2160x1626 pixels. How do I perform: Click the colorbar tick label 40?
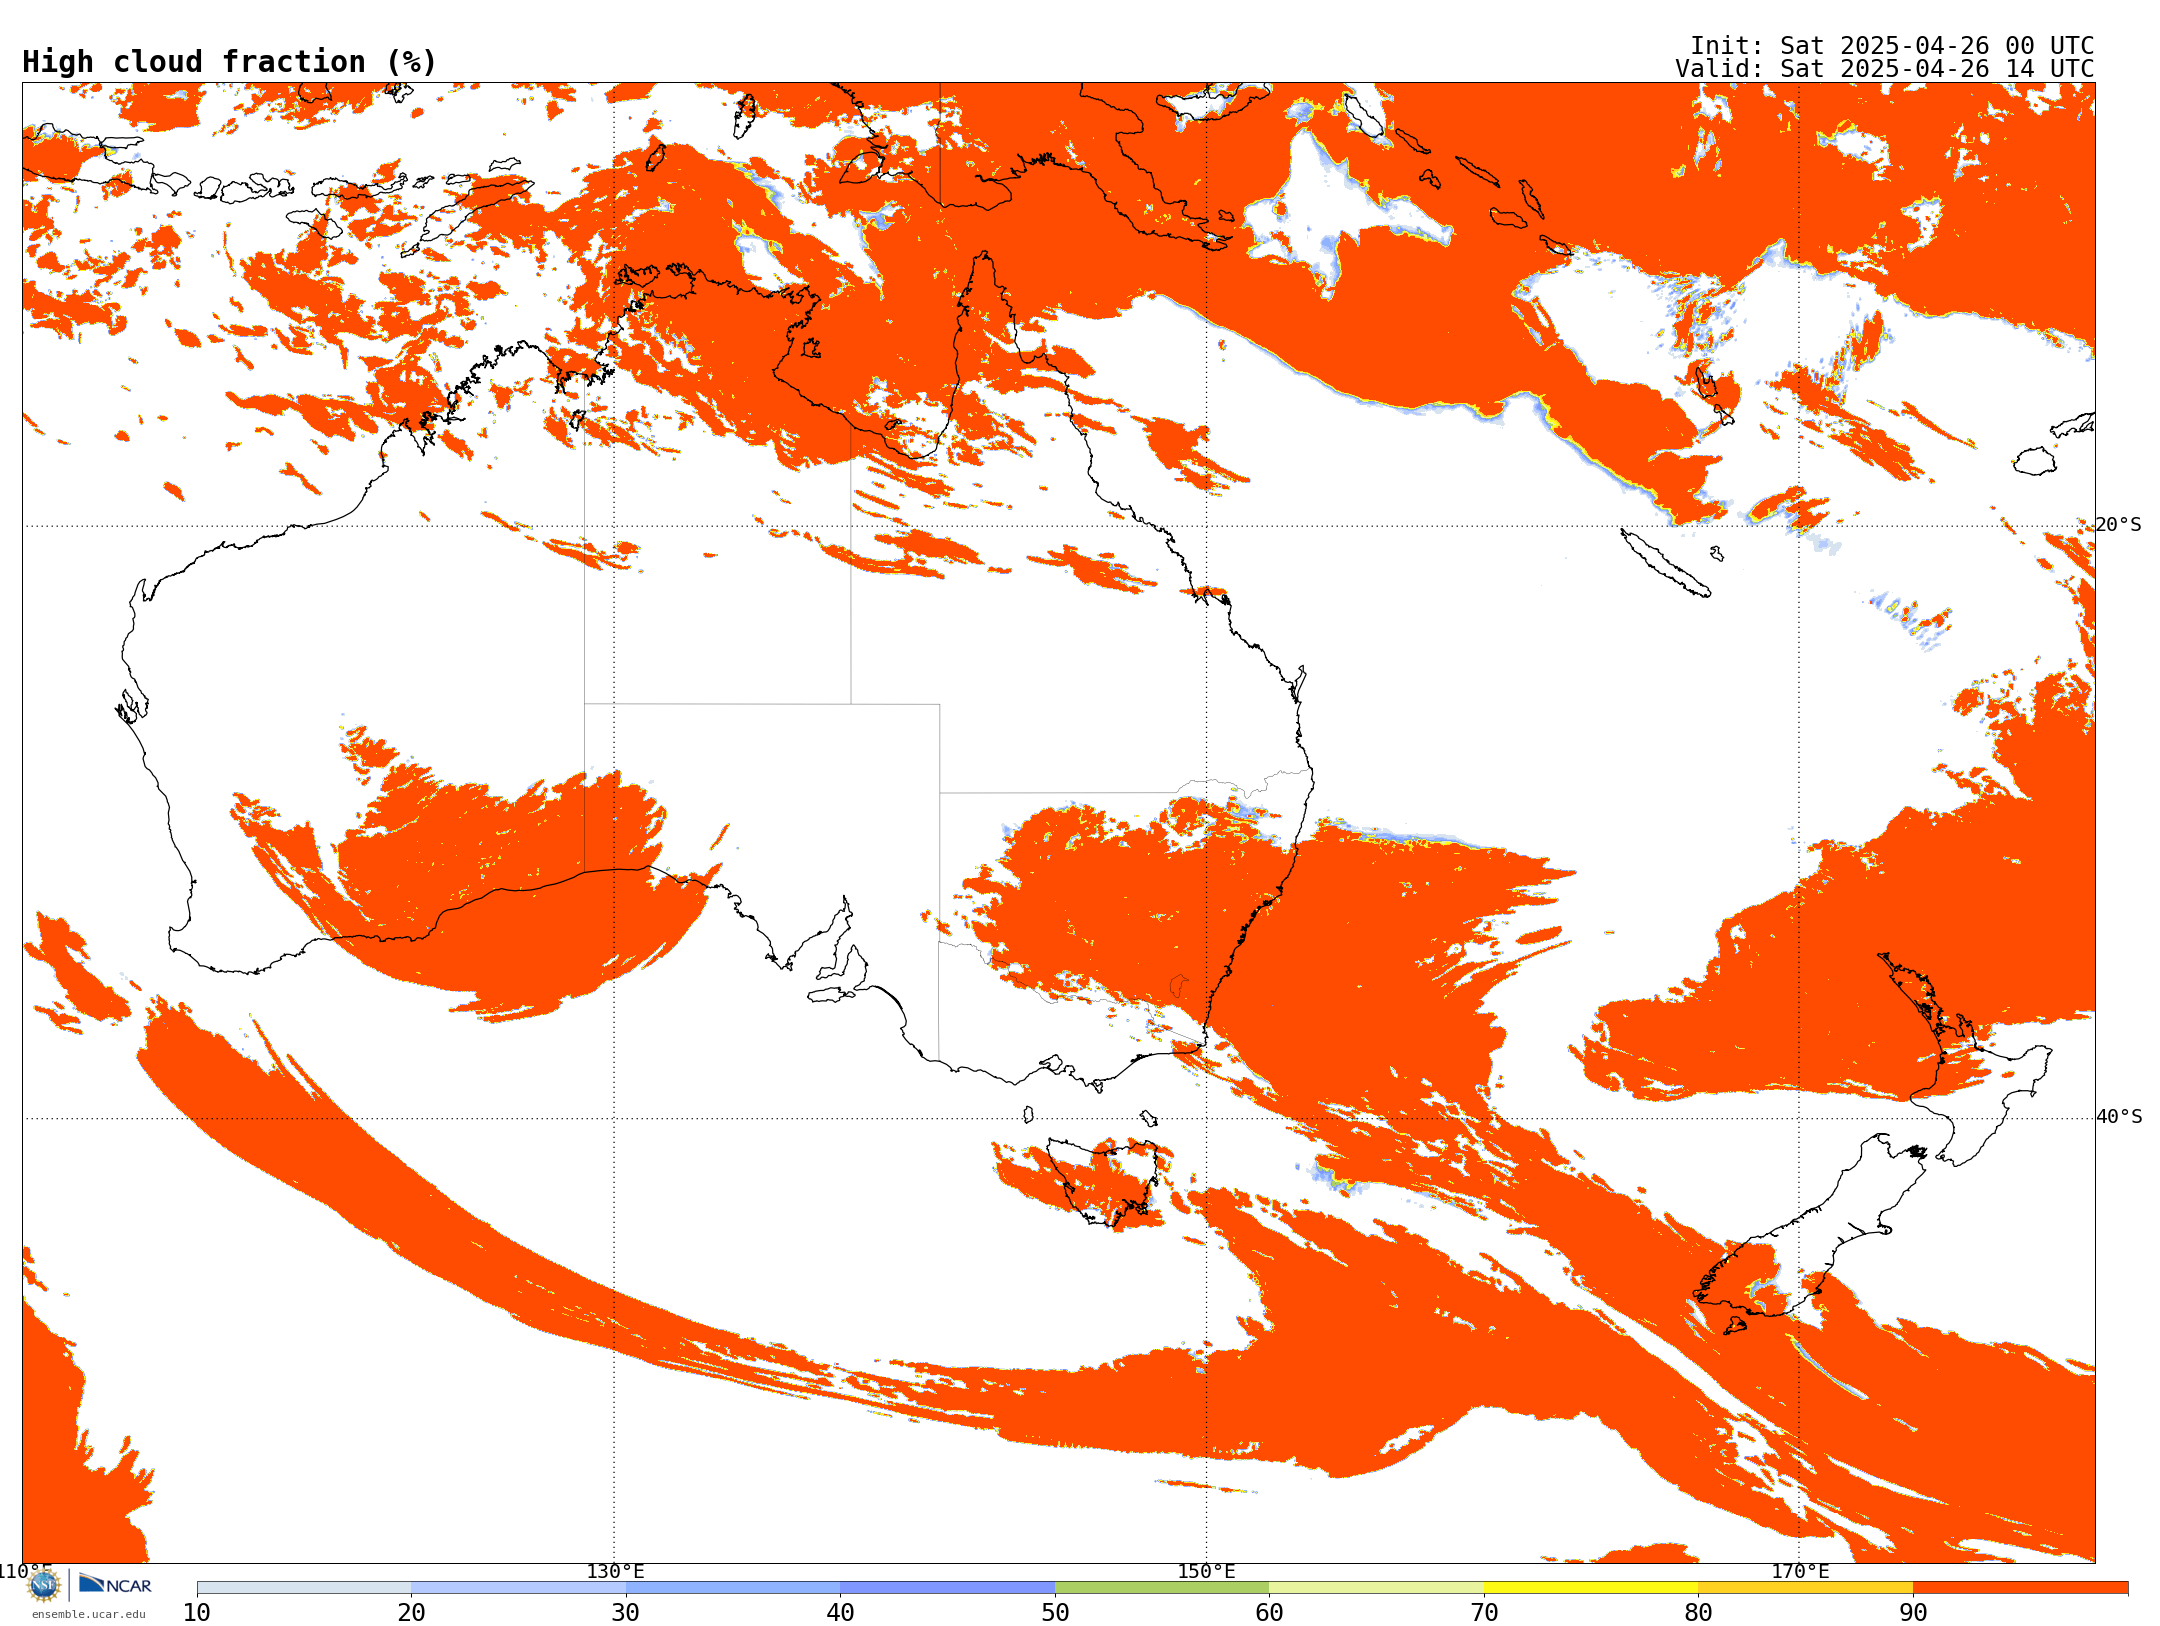pyautogui.click(x=840, y=1613)
